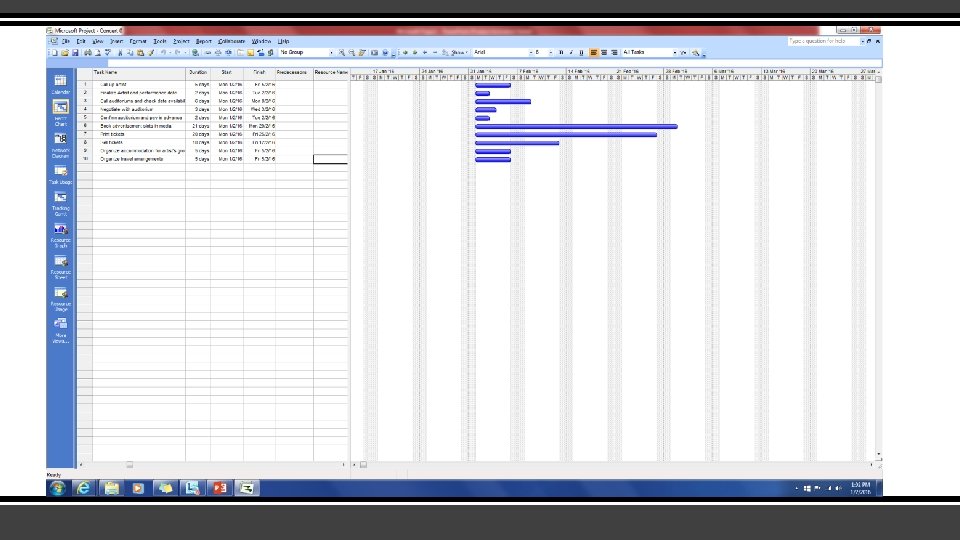
Task: Open the Tools menu
Action: click(x=160, y=41)
